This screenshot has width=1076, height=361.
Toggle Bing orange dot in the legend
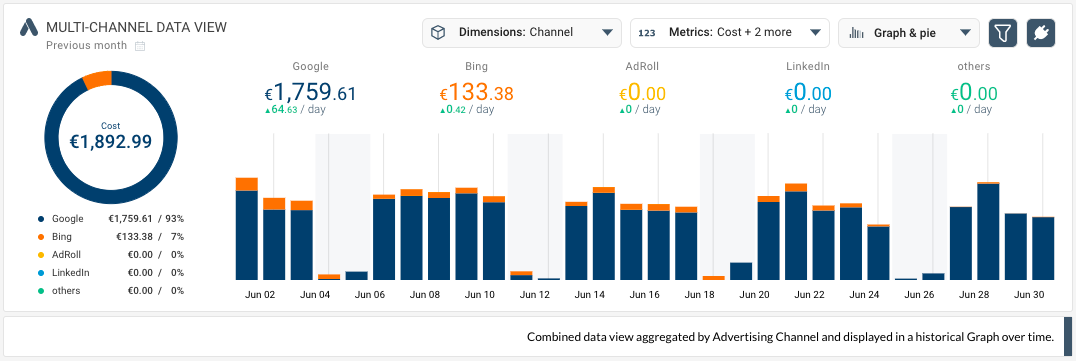(40, 237)
